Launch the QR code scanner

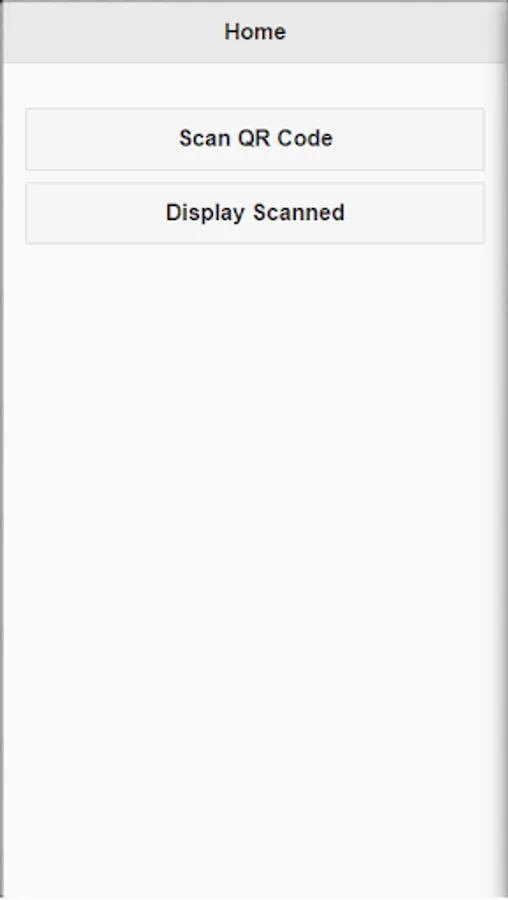click(255, 139)
